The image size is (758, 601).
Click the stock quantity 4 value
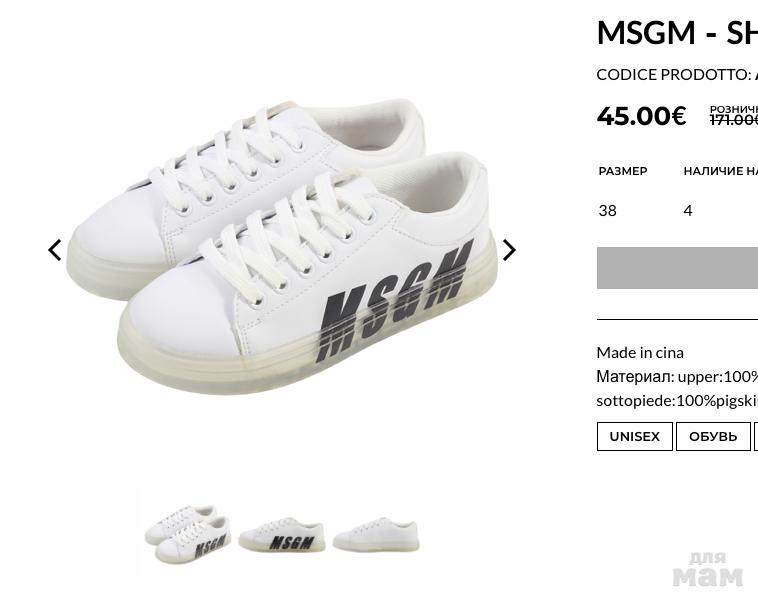(x=688, y=210)
